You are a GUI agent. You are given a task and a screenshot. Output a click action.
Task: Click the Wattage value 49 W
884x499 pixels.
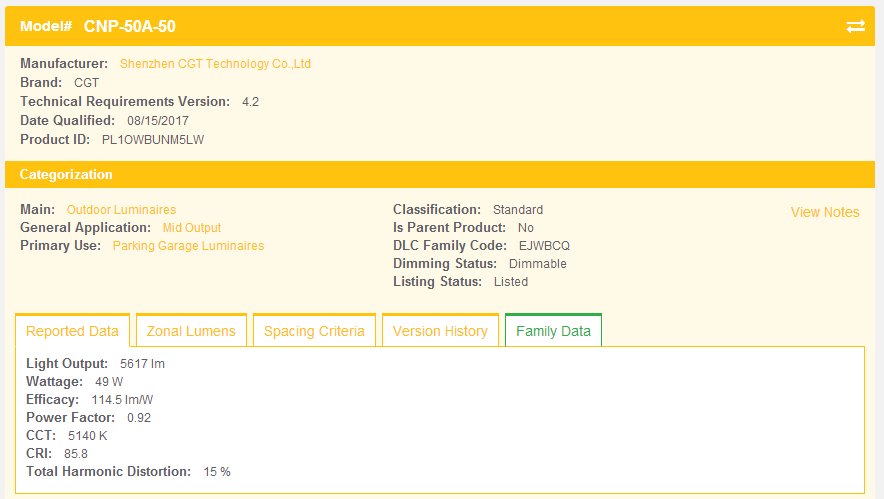pyautogui.click(x=109, y=382)
